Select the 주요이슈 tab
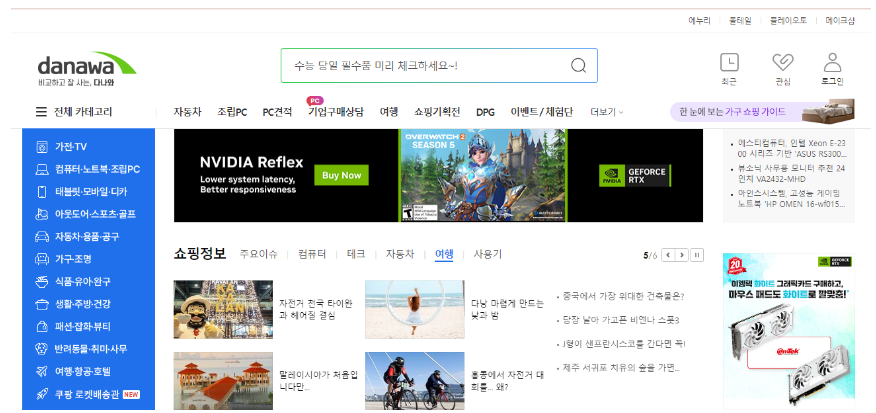Screen dimensions: 876x413 (x=258, y=254)
